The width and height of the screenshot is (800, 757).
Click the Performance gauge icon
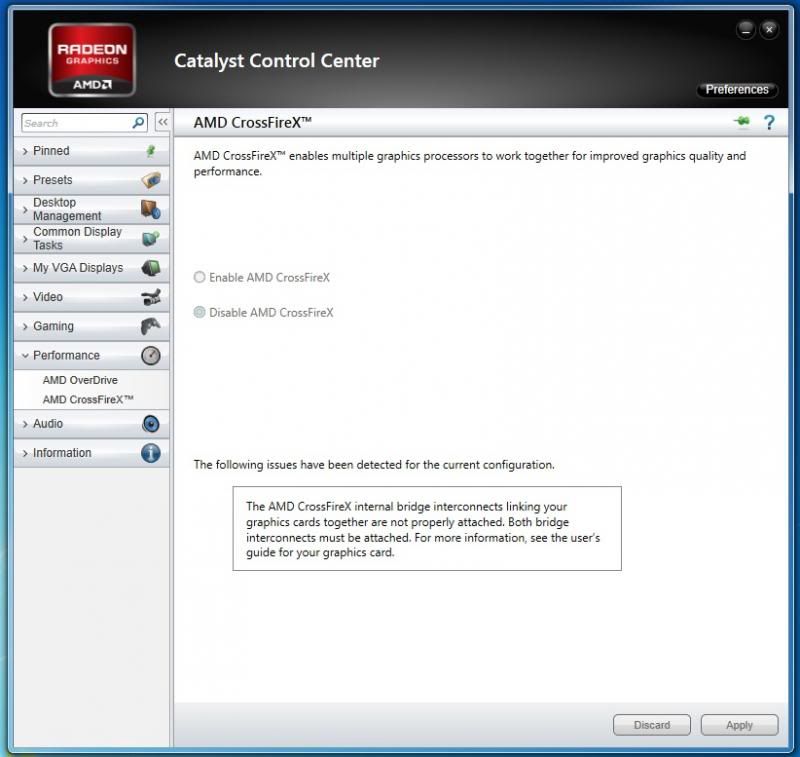pos(151,356)
